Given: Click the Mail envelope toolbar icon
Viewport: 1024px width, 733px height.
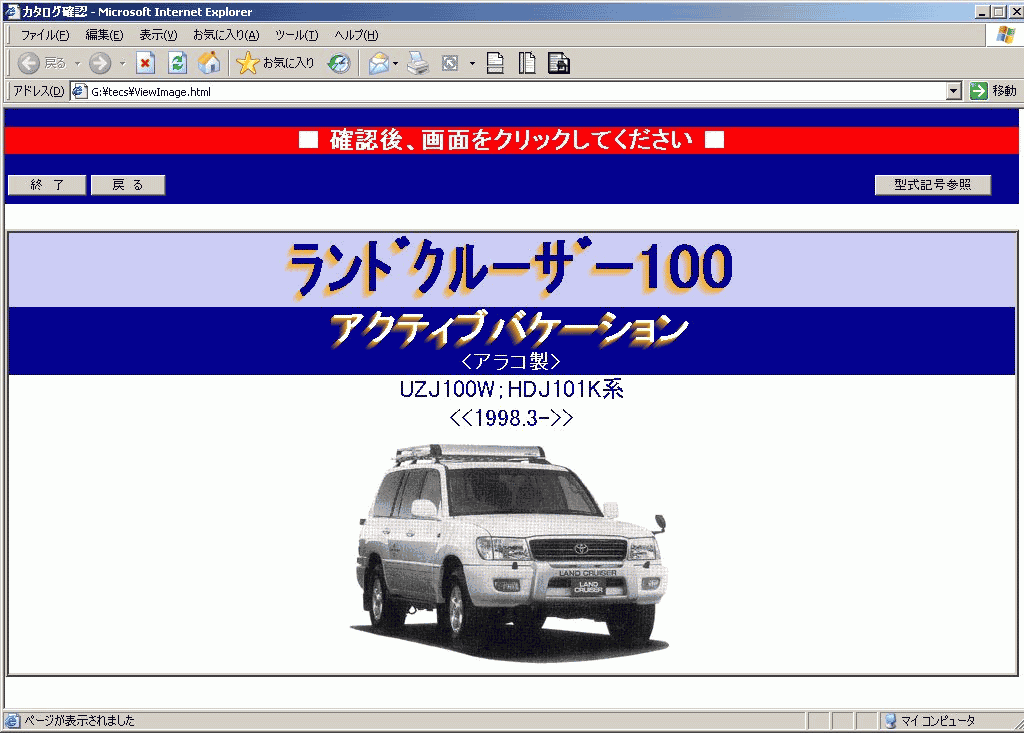Looking at the screenshot, I should click(379, 63).
